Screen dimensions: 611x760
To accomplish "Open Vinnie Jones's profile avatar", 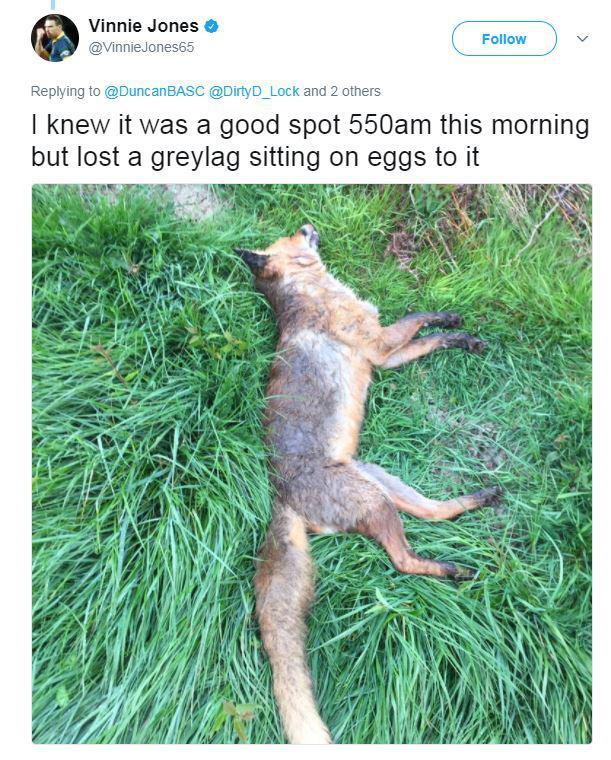I will pyautogui.click(x=55, y=38).
